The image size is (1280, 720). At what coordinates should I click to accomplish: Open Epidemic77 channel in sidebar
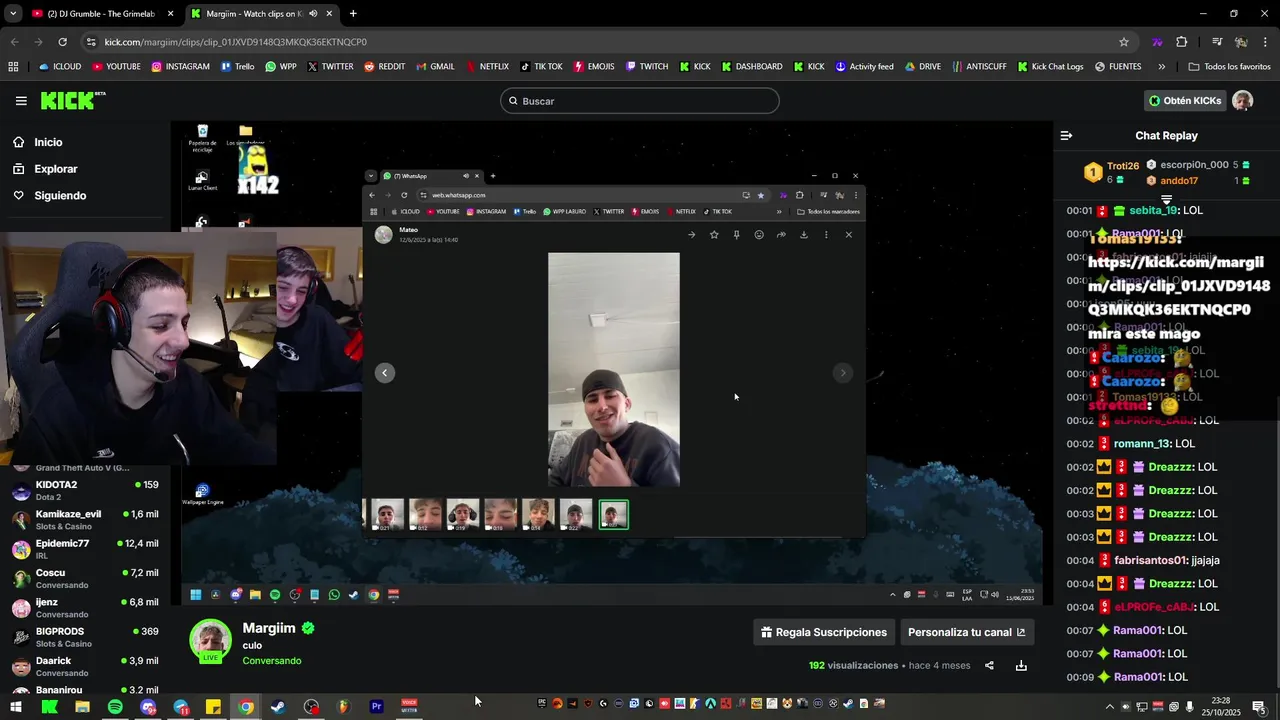[x=85, y=549]
